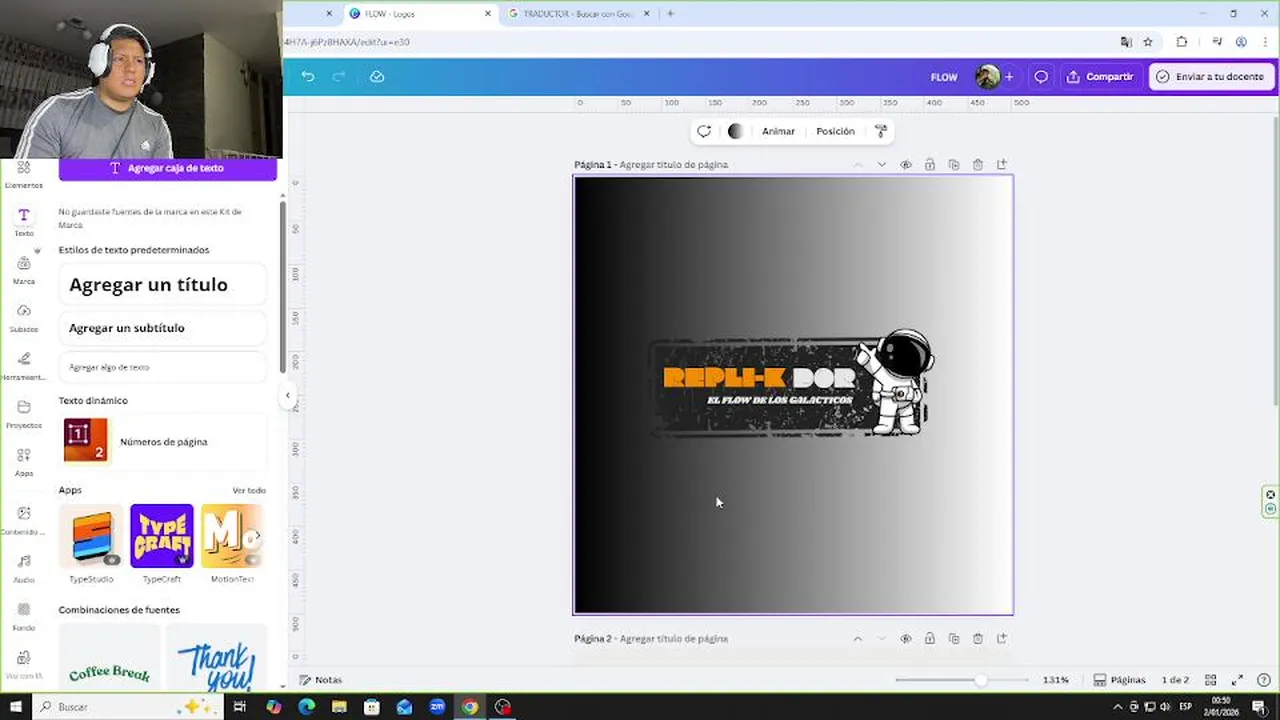Open the Audio panel
Screen dimensions: 1280x720
click(x=24, y=568)
